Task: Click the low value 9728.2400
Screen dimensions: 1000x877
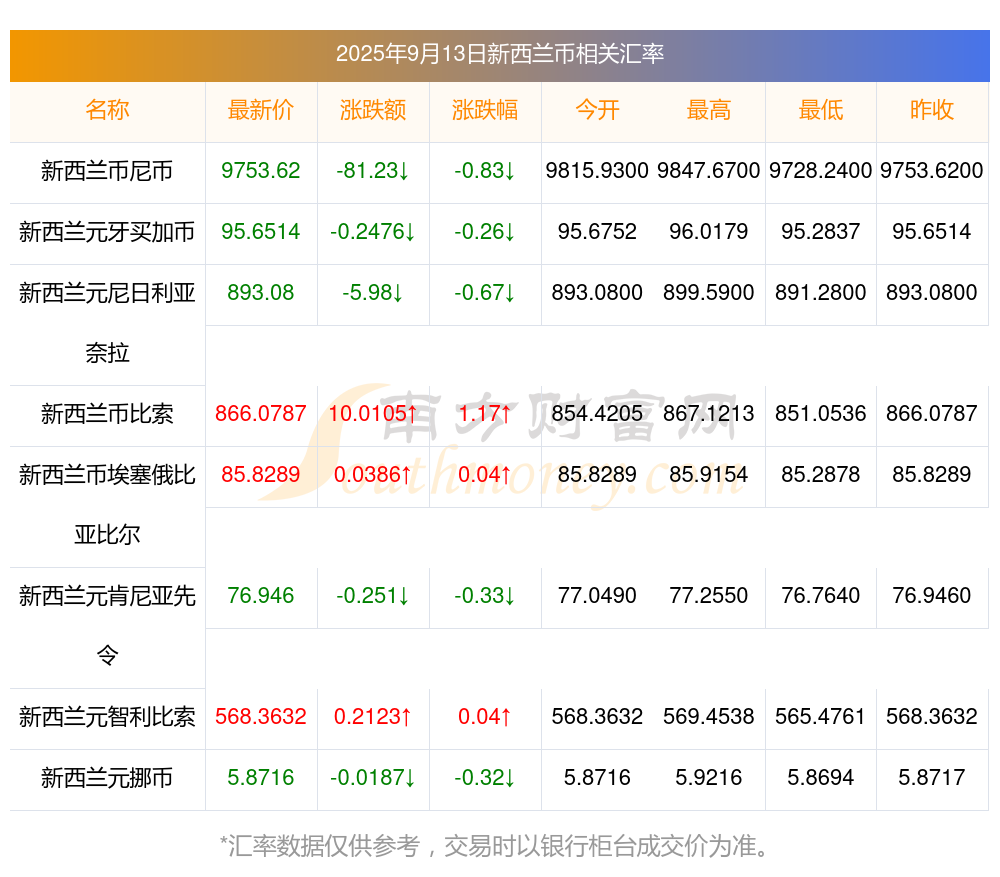Action: click(x=821, y=171)
